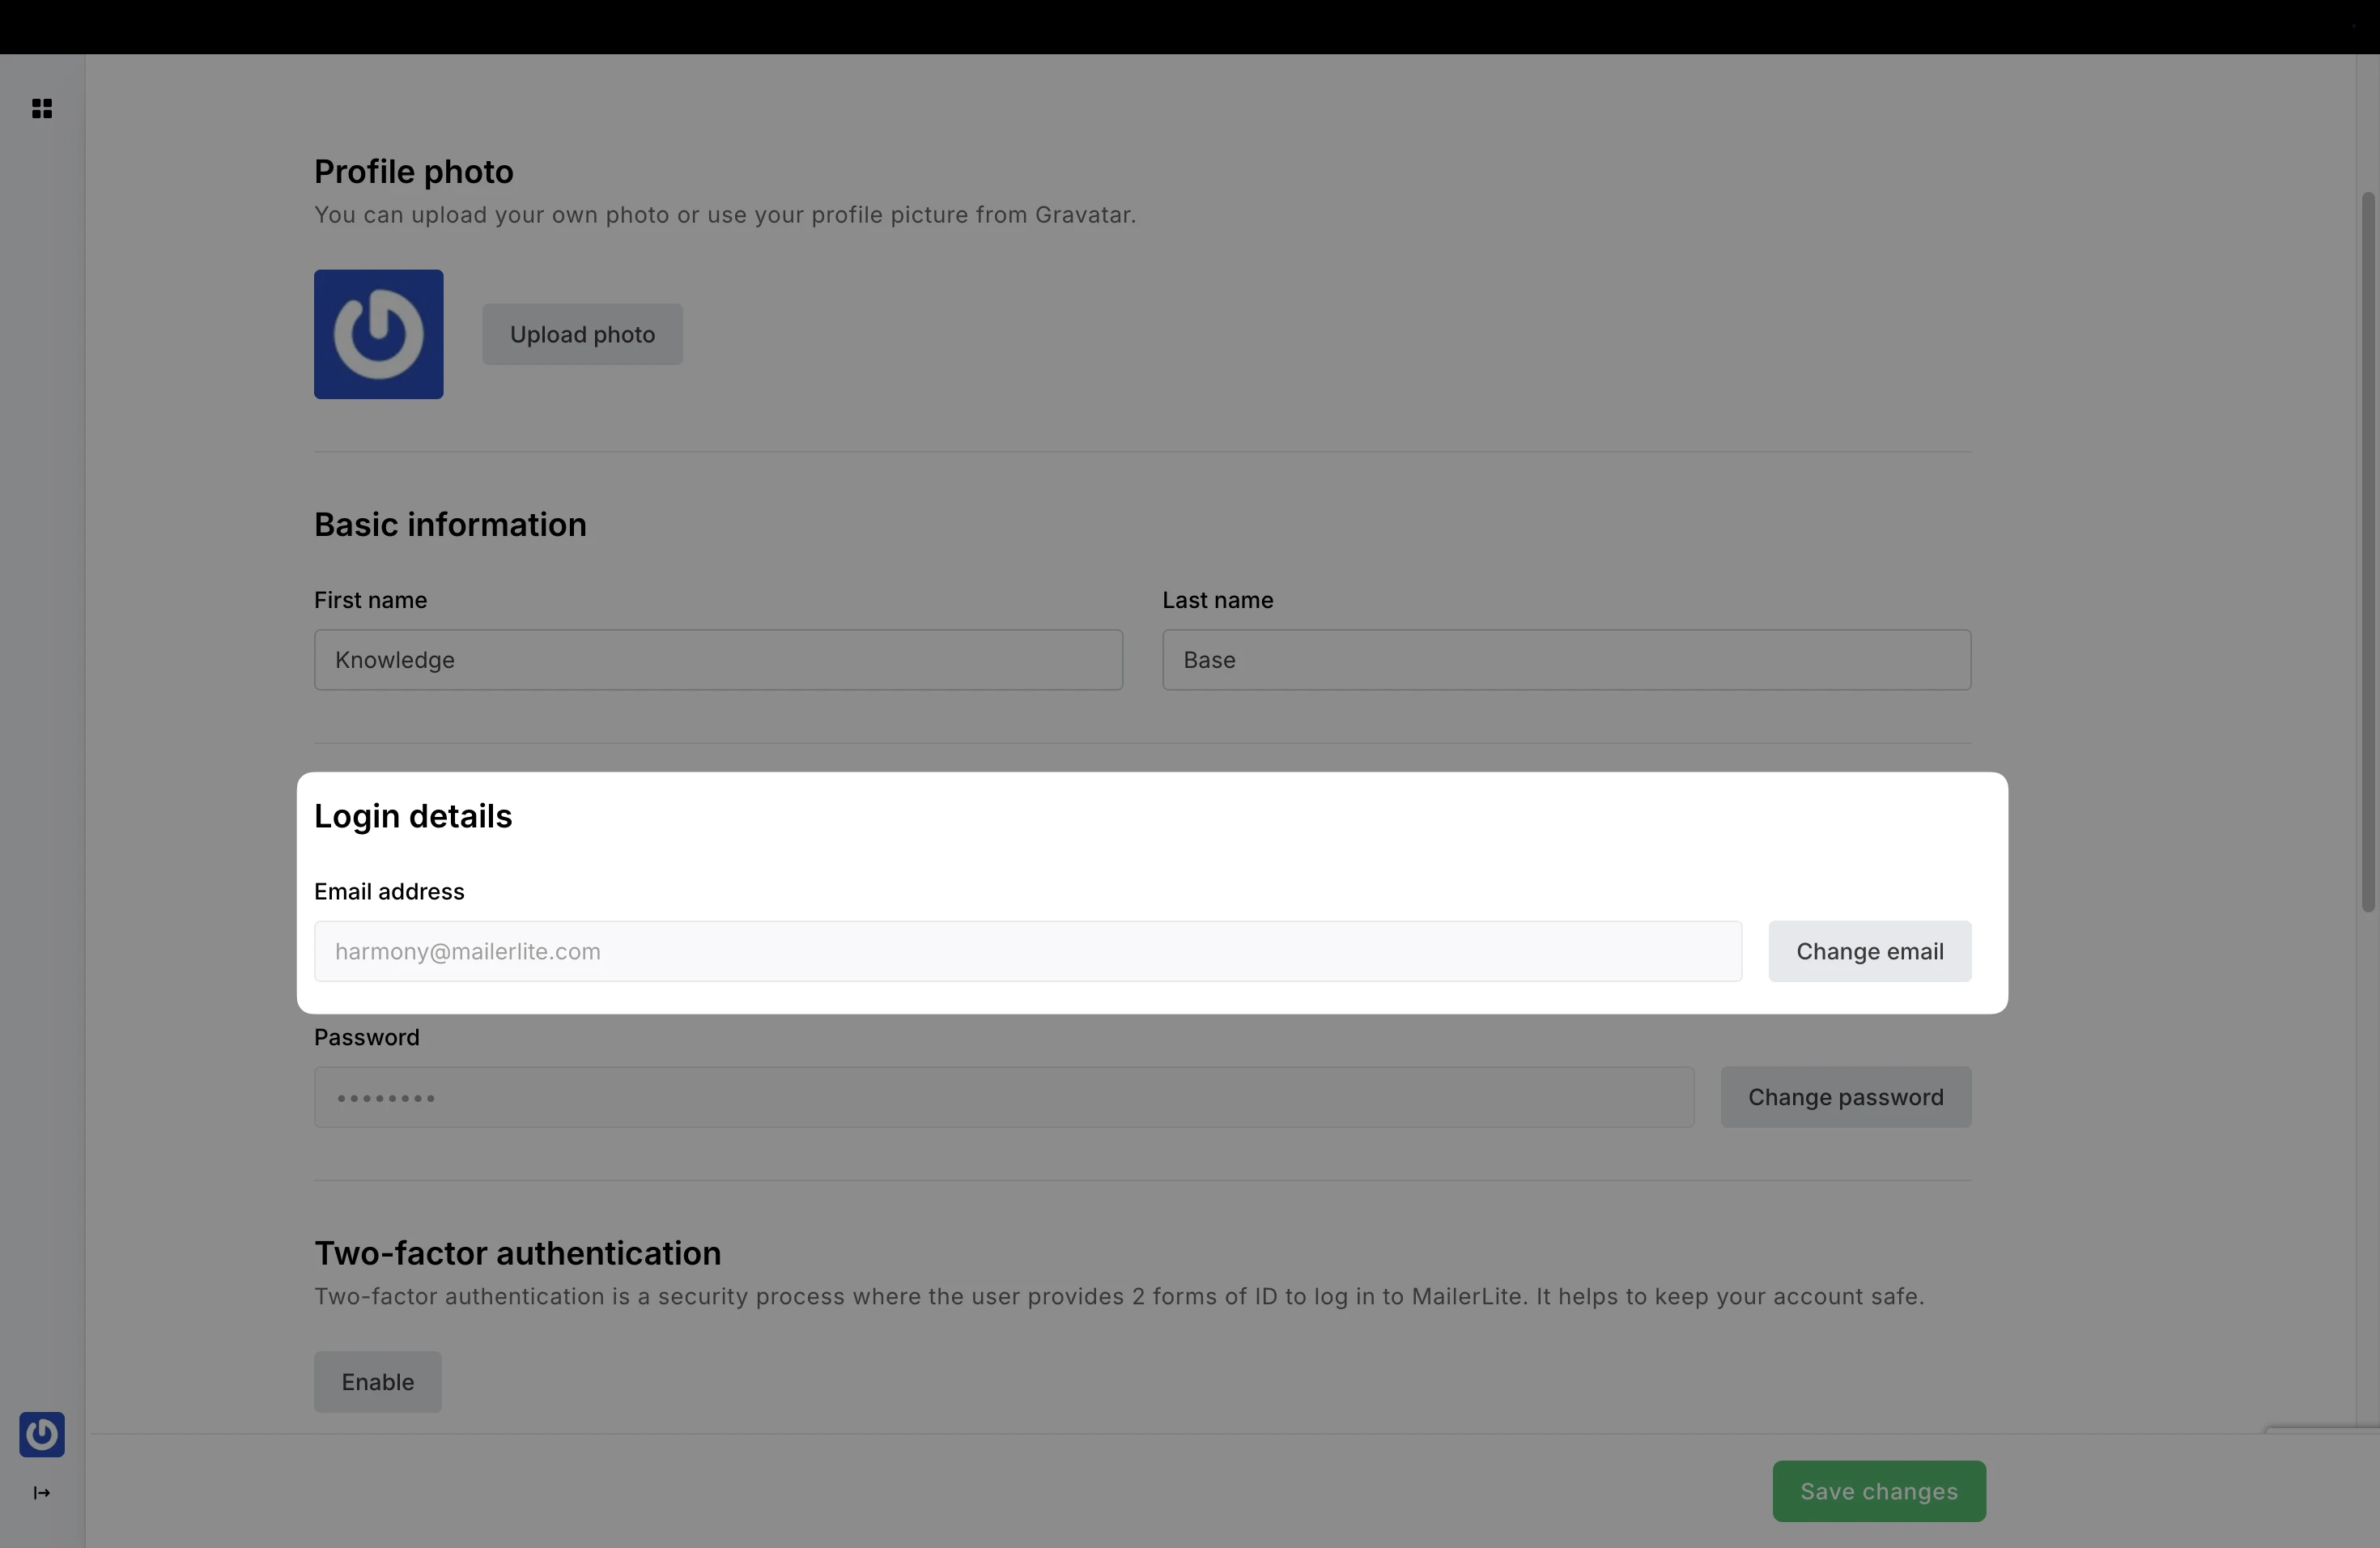Focus the Last name field containing Base
The image size is (2380, 1548).
[1565, 660]
